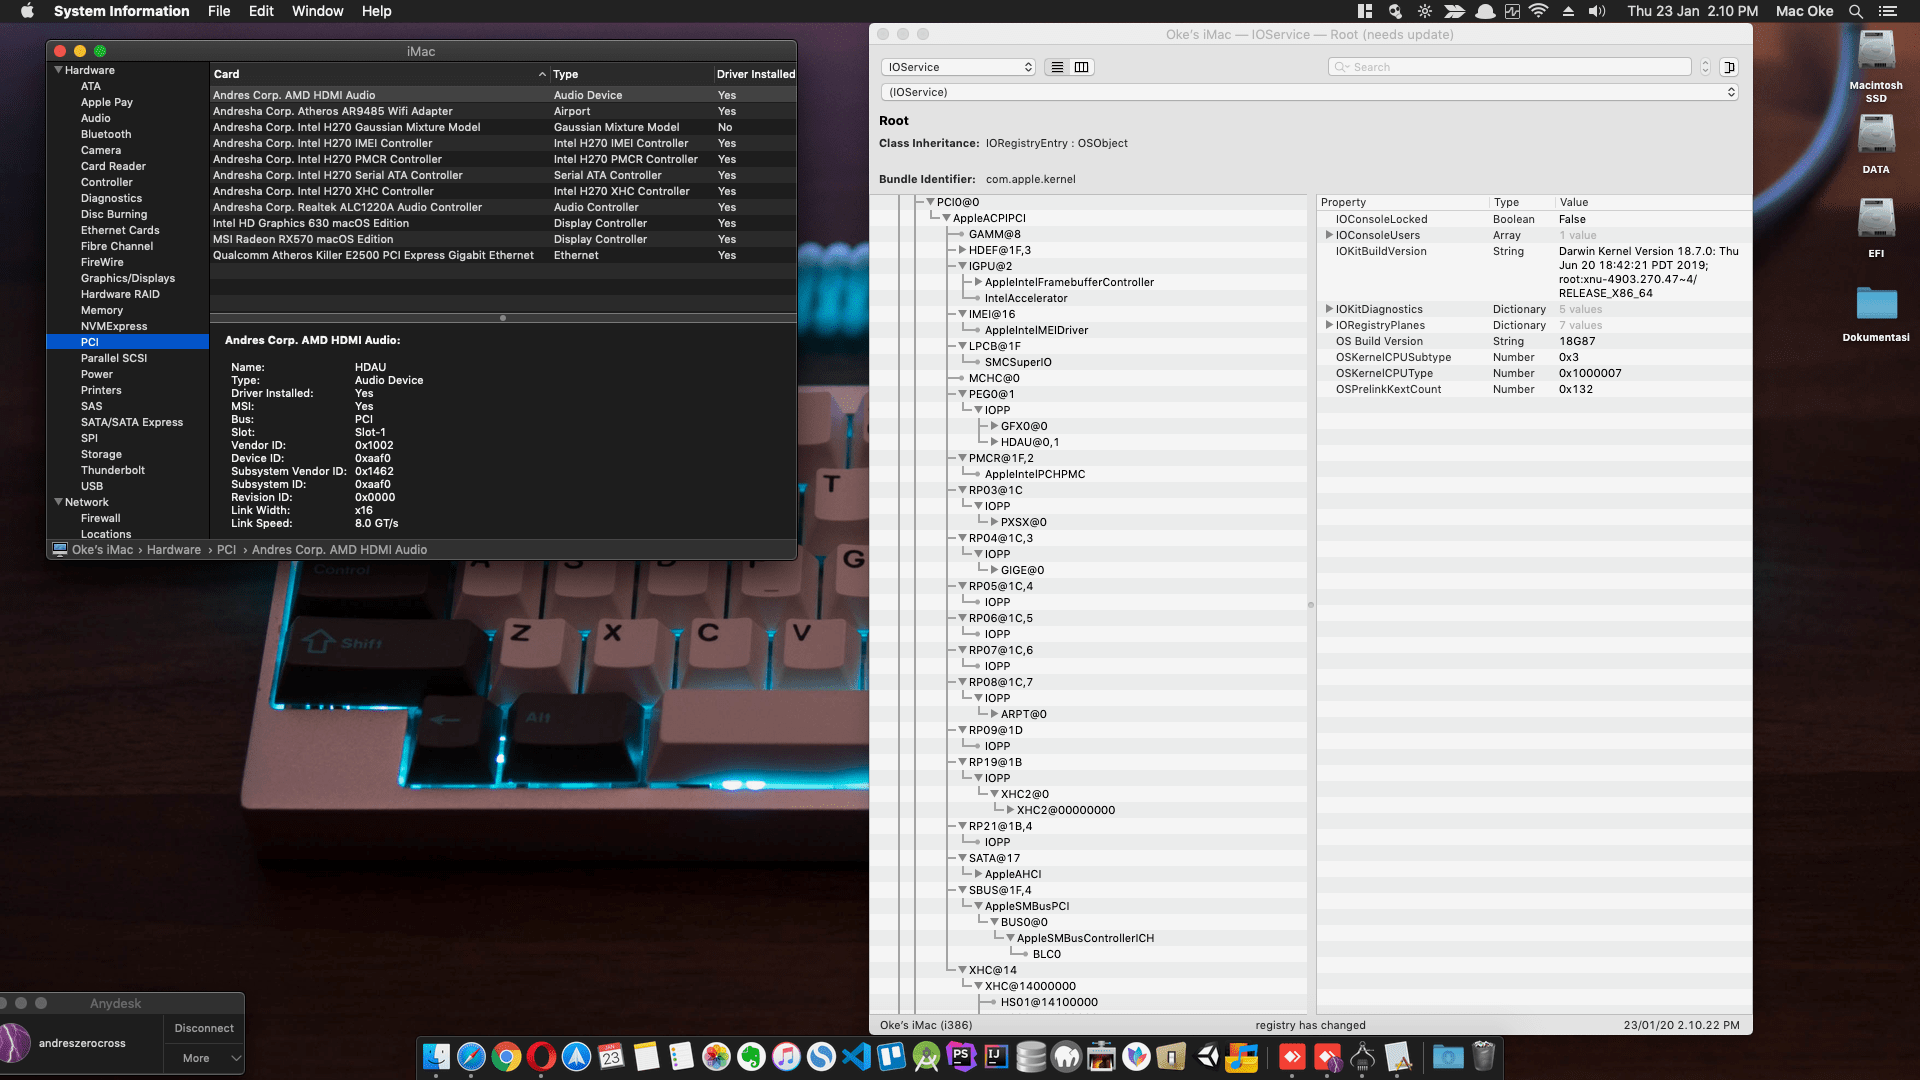Open the Photos app in the Dock

(x=716, y=1056)
